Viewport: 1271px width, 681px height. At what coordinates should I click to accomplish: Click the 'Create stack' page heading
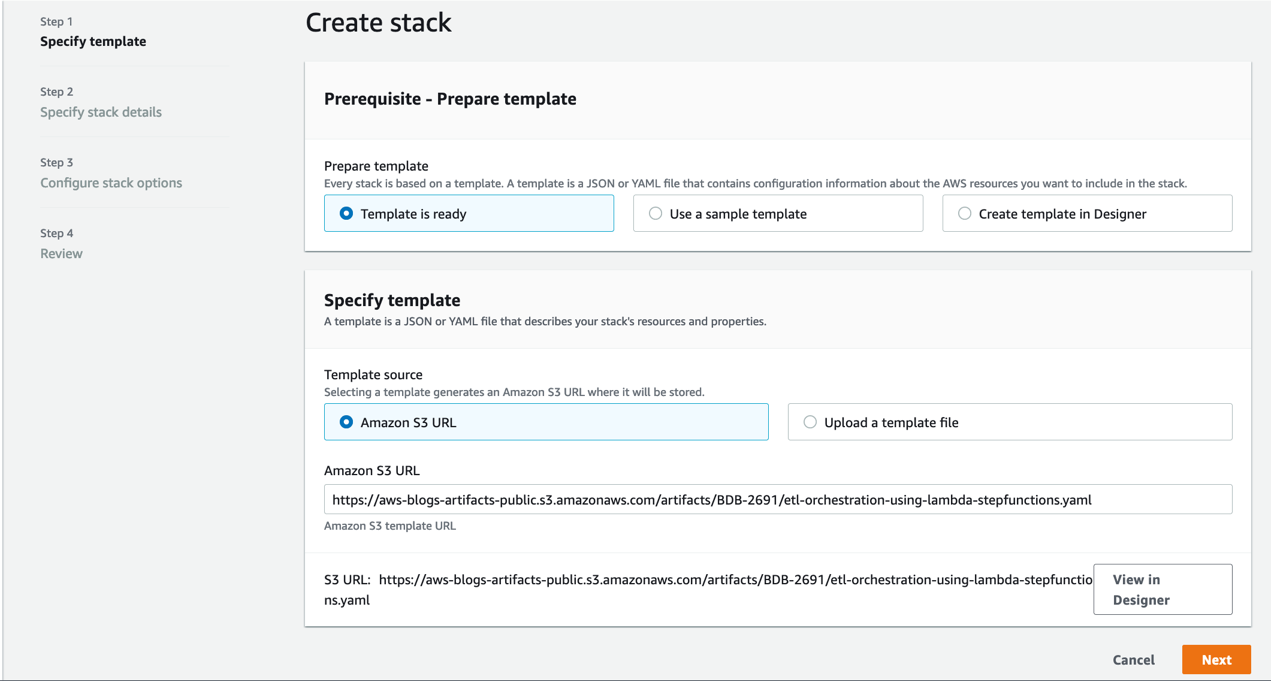point(378,23)
